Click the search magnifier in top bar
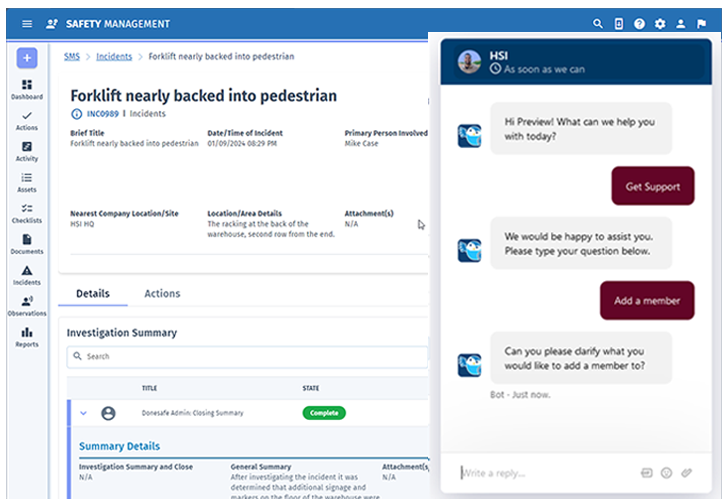Viewport: 724px width, 499px height. (x=598, y=24)
